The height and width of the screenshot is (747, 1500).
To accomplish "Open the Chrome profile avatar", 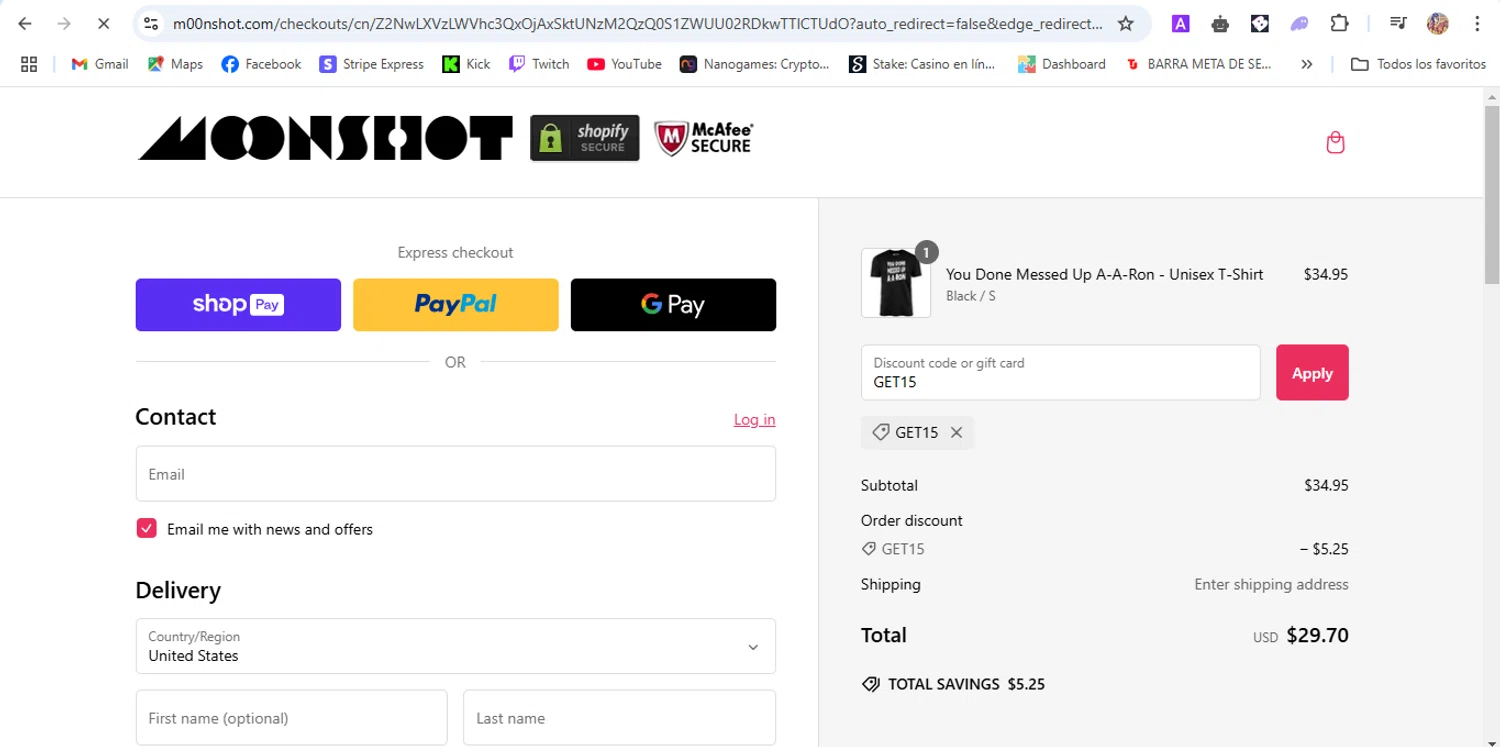I will [1438, 23].
